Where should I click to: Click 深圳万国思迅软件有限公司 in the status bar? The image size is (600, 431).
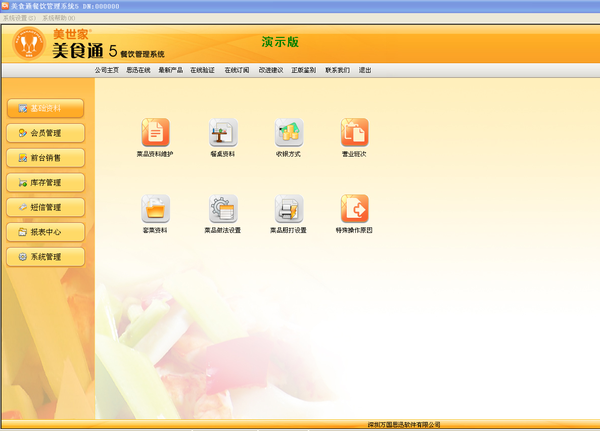click(x=404, y=424)
